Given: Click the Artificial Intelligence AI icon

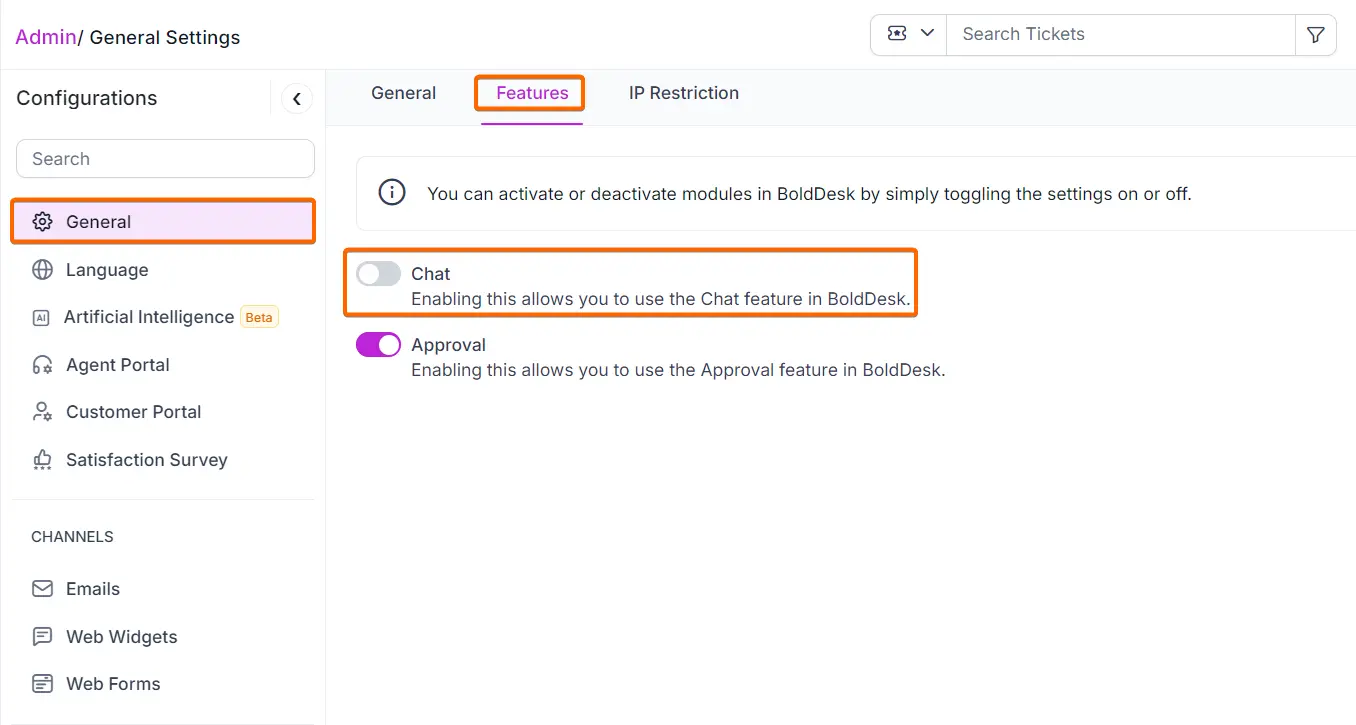Looking at the screenshot, I should pyautogui.click(x=41, y=318).
